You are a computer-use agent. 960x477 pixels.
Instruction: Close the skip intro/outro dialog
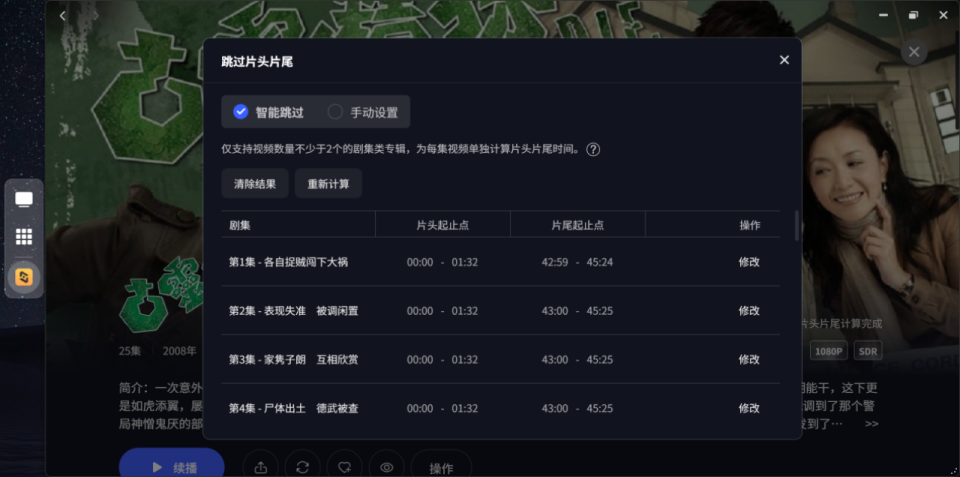coord(784,60)
